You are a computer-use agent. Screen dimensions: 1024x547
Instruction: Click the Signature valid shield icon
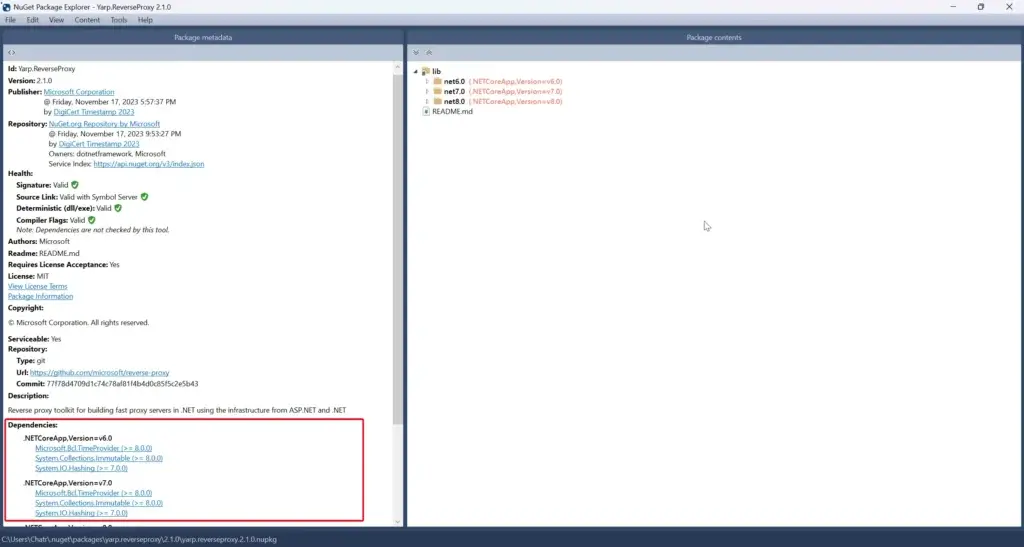74,185
